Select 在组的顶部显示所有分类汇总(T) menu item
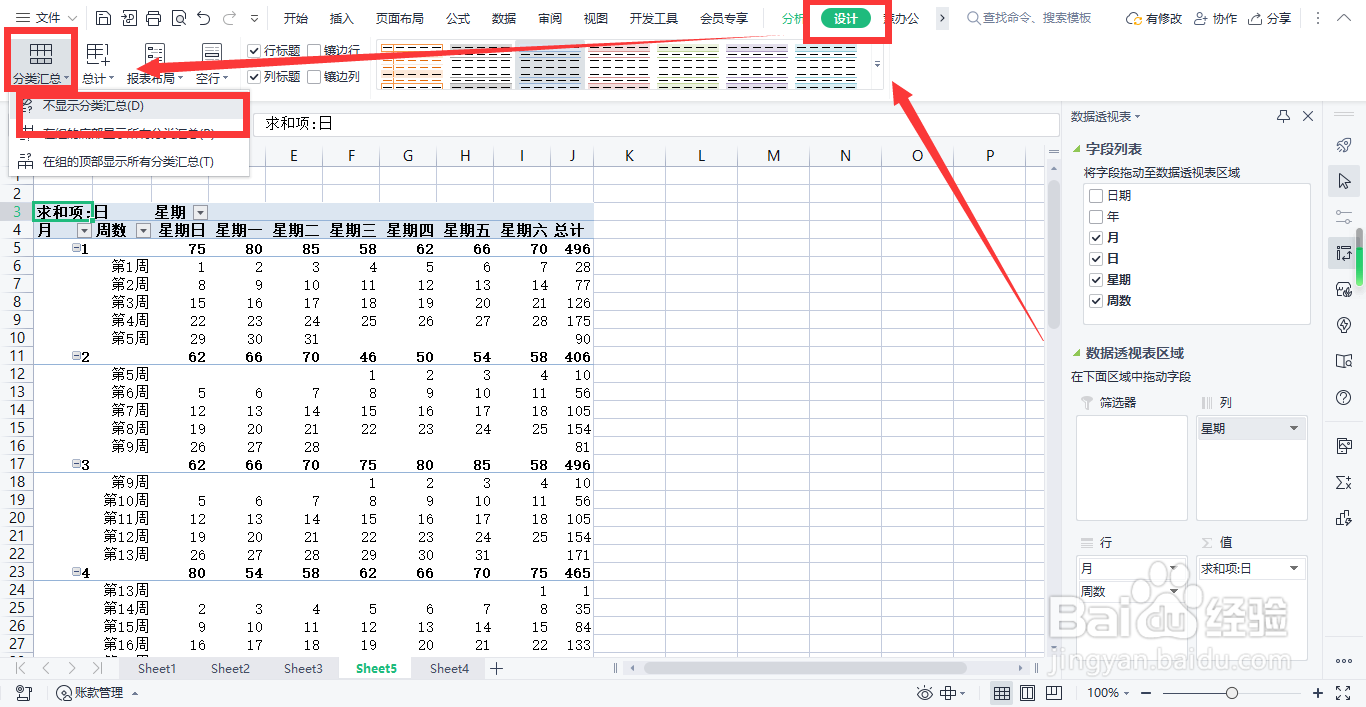Viewport: 1366px width, 707px height. coord(129,161)
